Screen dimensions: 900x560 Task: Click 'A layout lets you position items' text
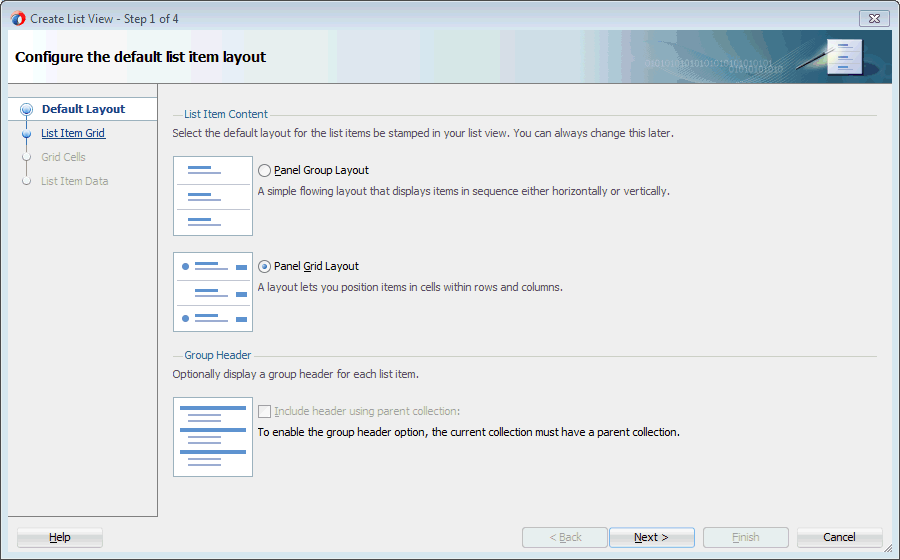pyautogui.click(x=410, y=287)
